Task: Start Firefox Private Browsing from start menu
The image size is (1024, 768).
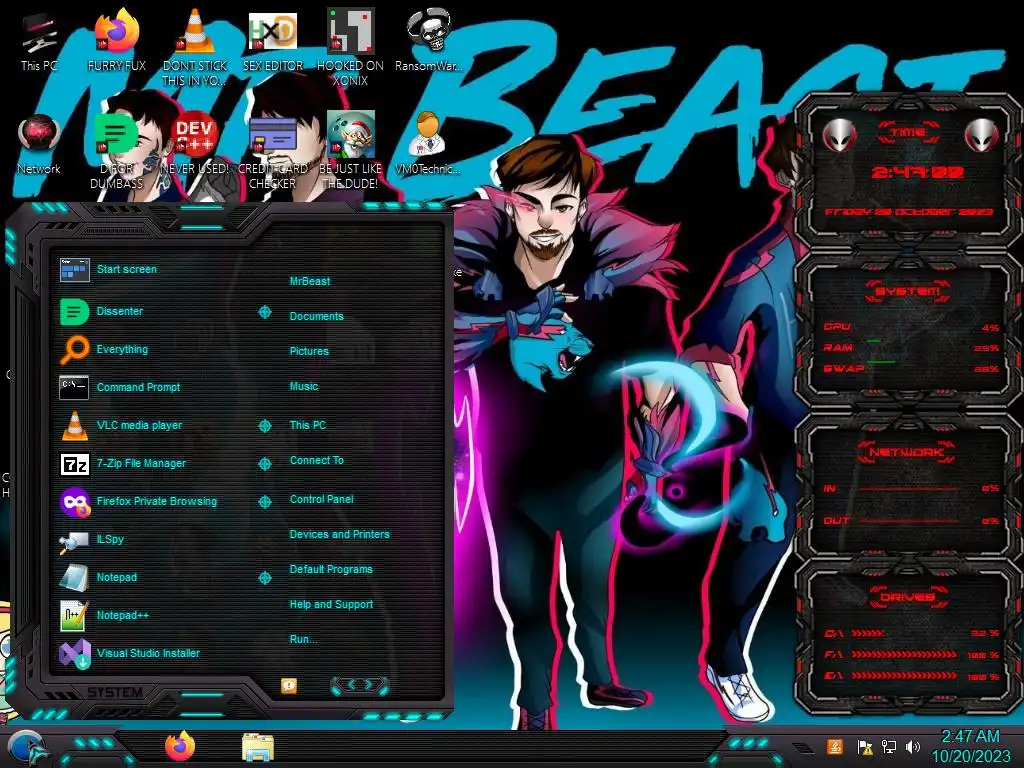Action: tap(138, 502)
